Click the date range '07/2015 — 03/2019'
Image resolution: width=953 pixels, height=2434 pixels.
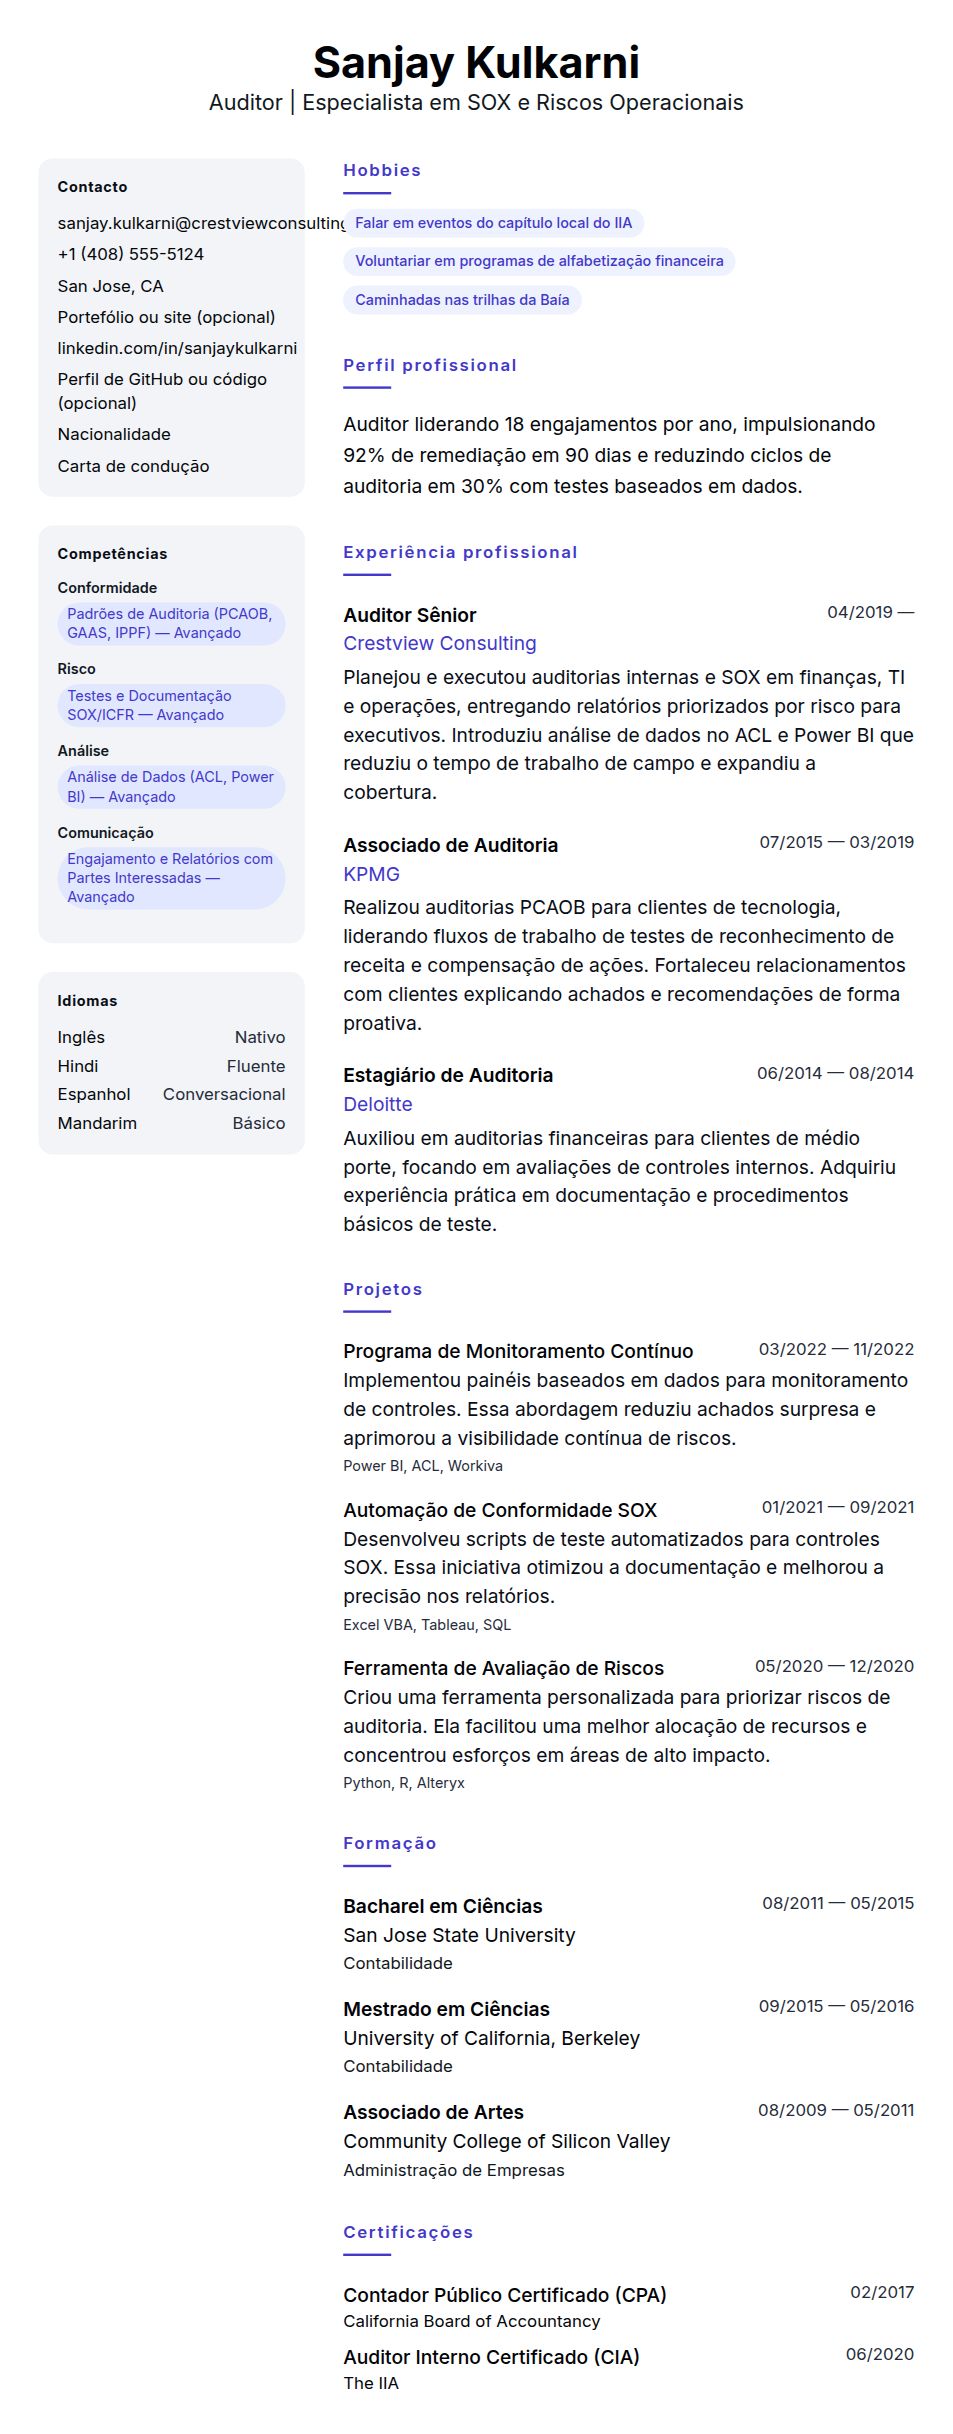pos(837,842)
